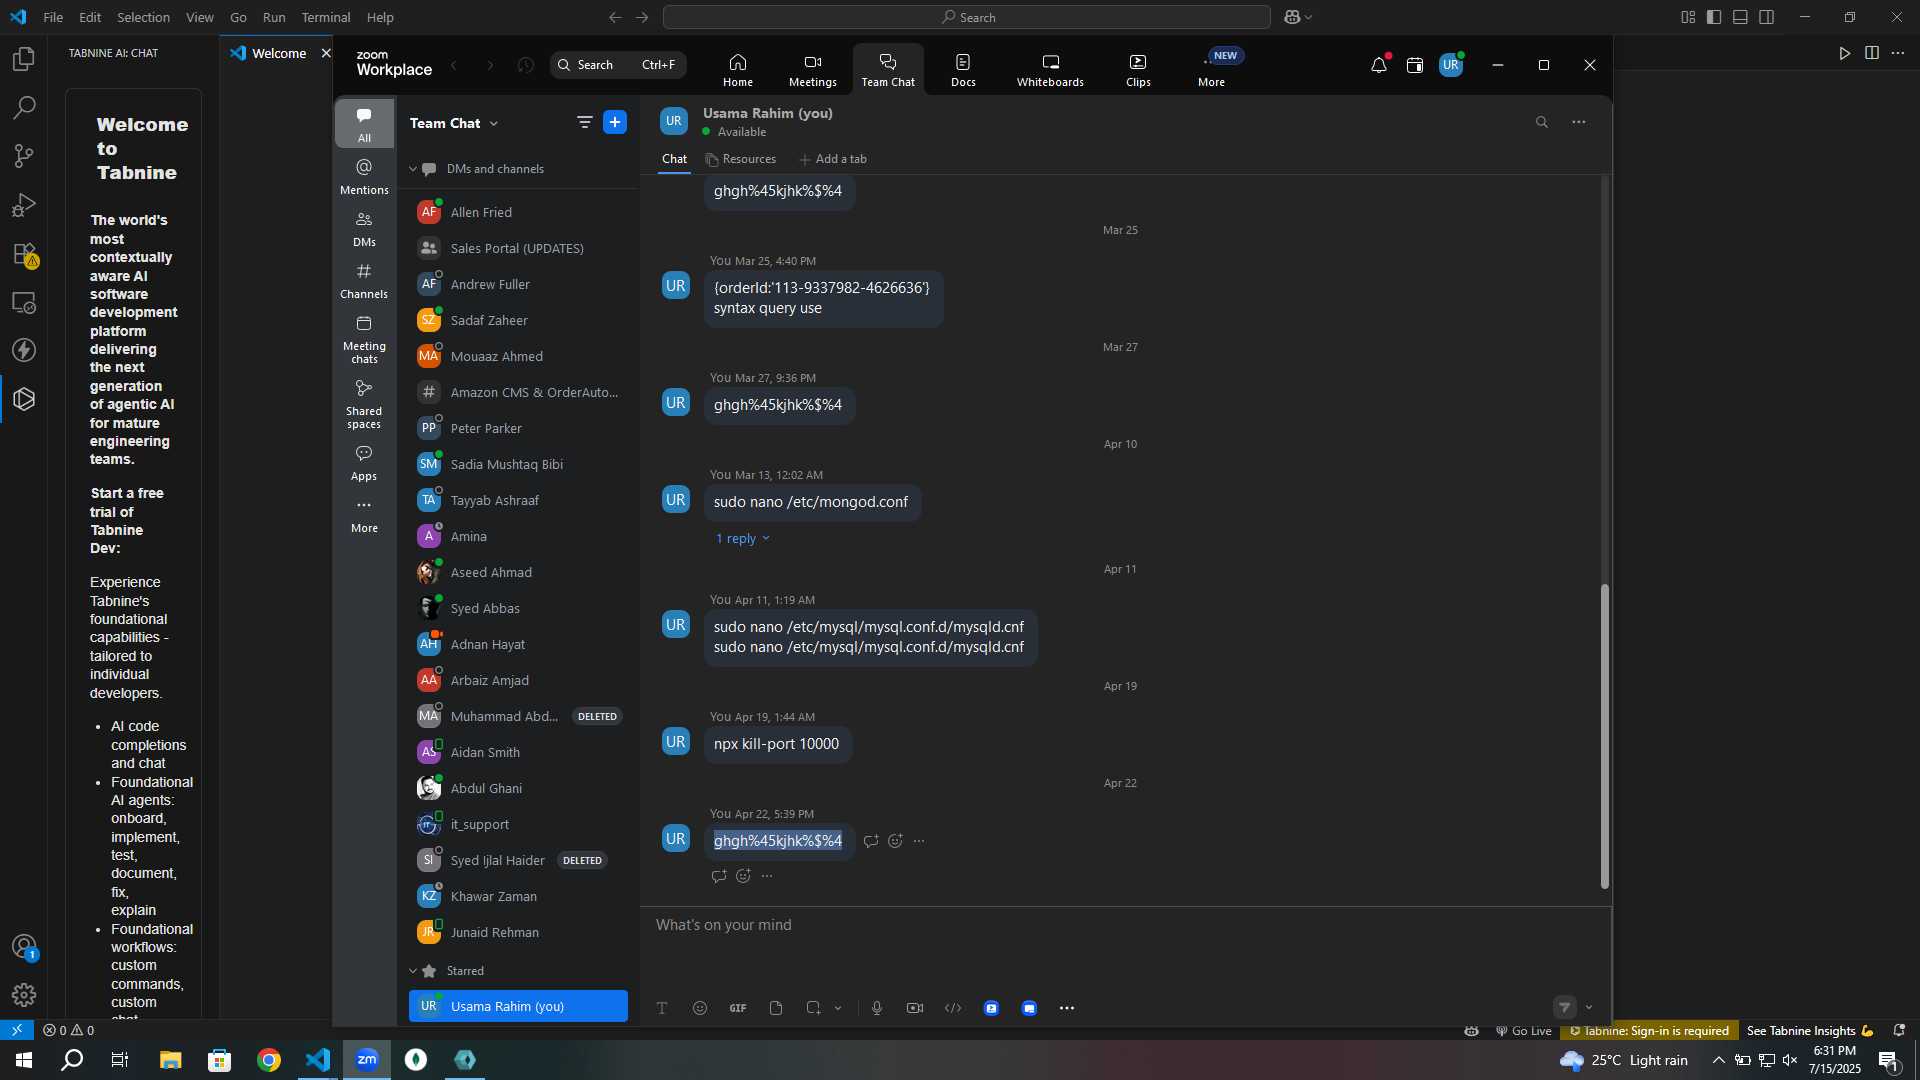Open emoji picker in composer
The width and height of the screenshot is (1920, 1080).
coord(700,1008)
